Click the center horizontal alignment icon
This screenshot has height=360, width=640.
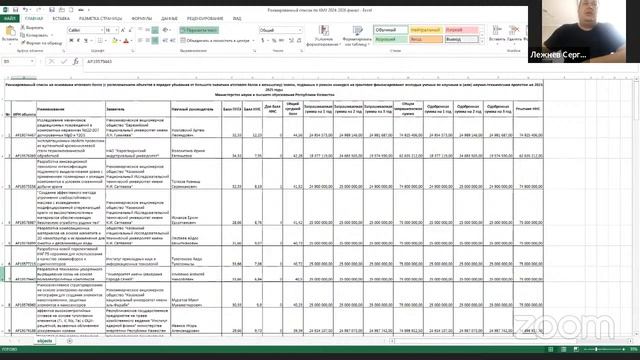tap(147, 40)
